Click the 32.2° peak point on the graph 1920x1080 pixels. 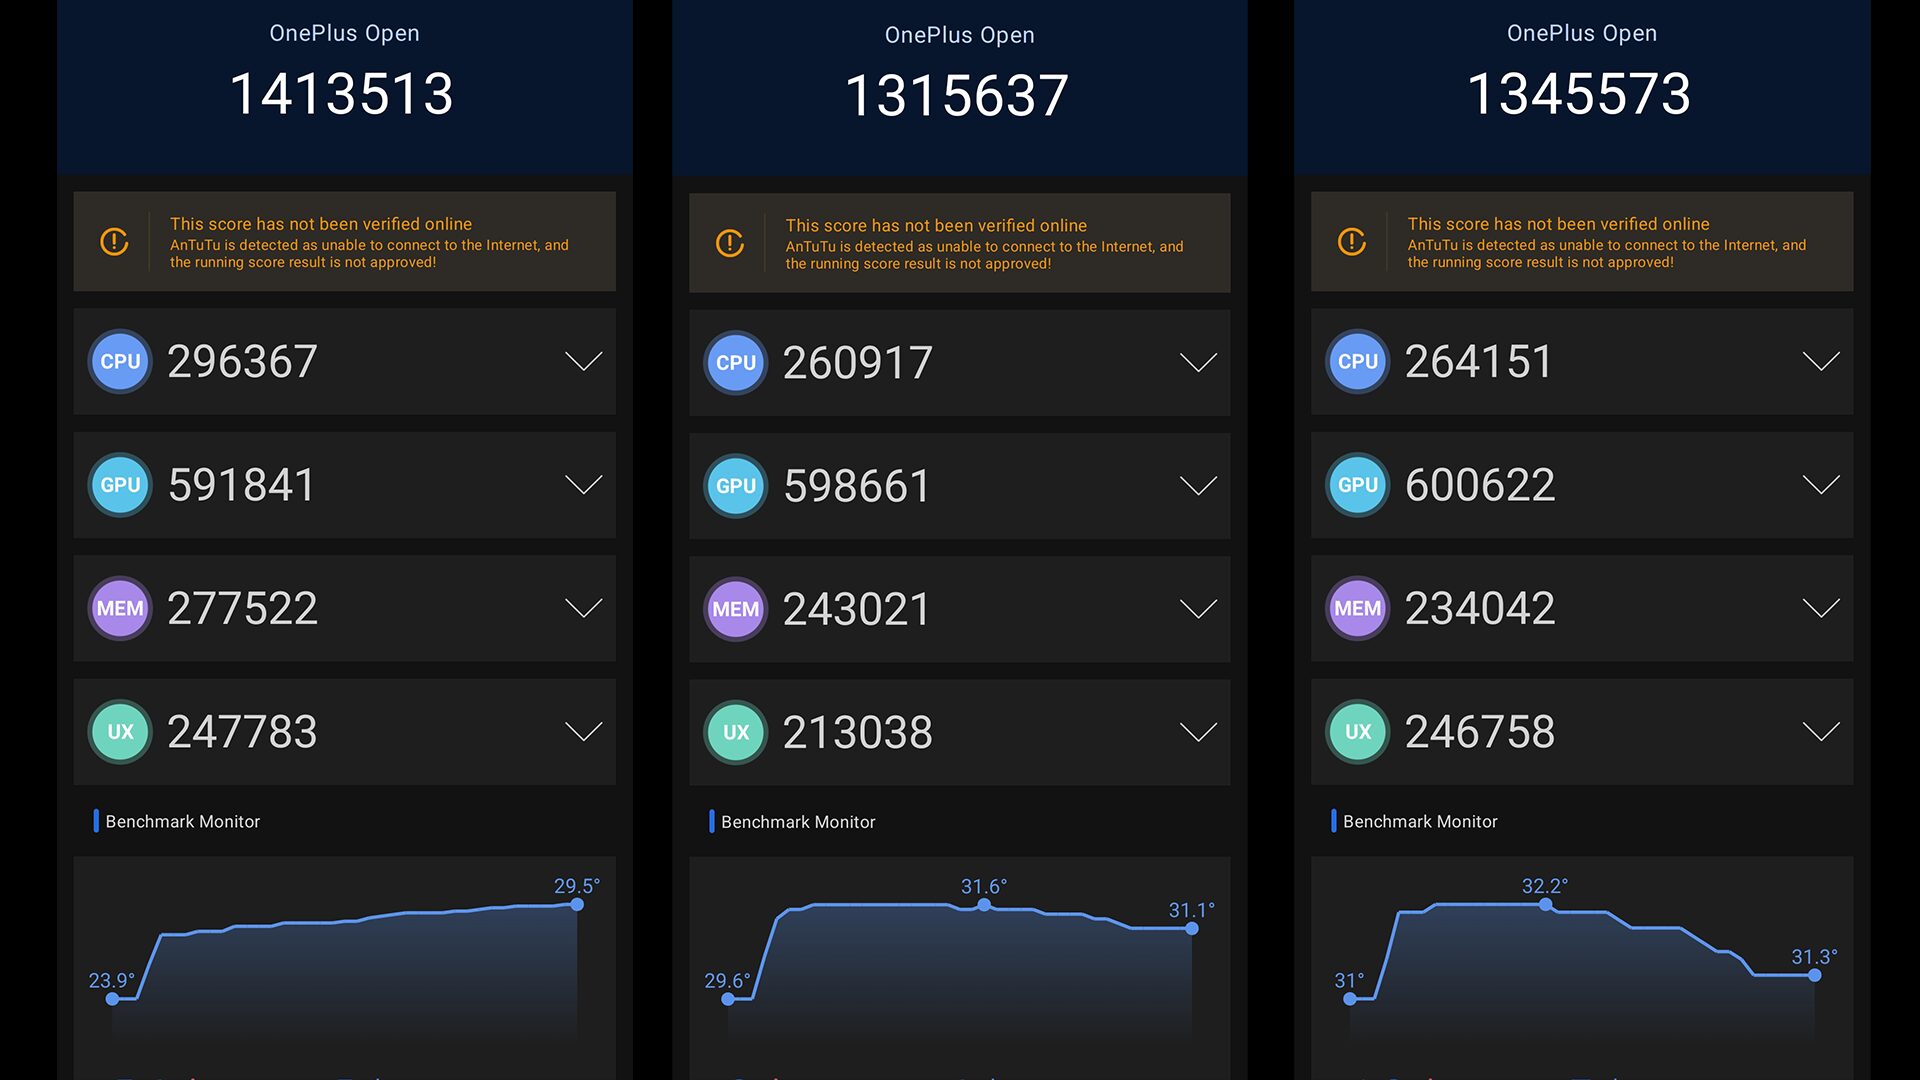click(1546, 904)
